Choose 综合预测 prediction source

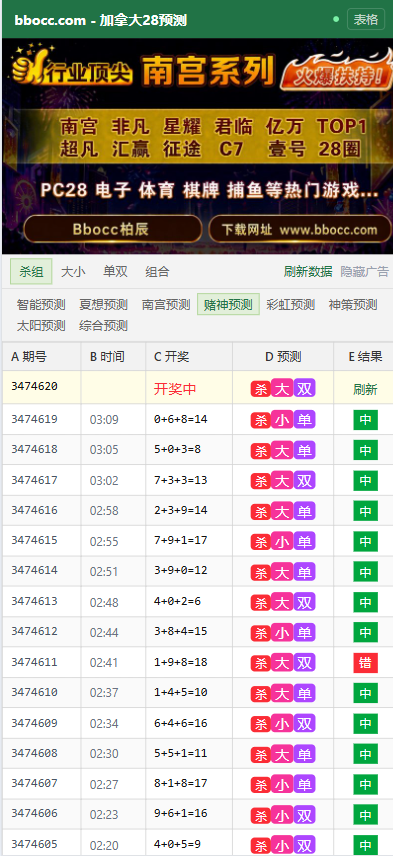pos(103,325)
